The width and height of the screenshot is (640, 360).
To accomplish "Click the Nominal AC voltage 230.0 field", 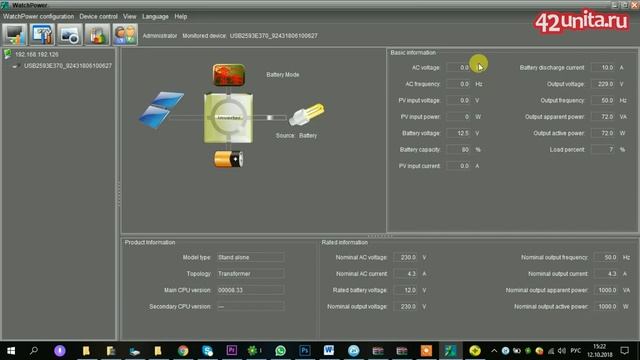I will pyautogui.click(x=405, y=258).
